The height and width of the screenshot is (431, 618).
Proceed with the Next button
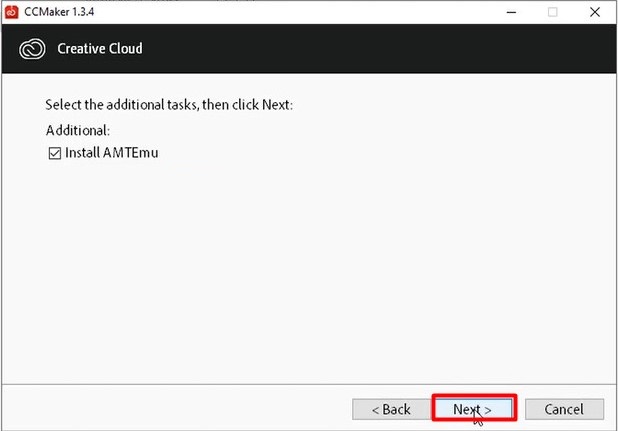coord(473,409)
